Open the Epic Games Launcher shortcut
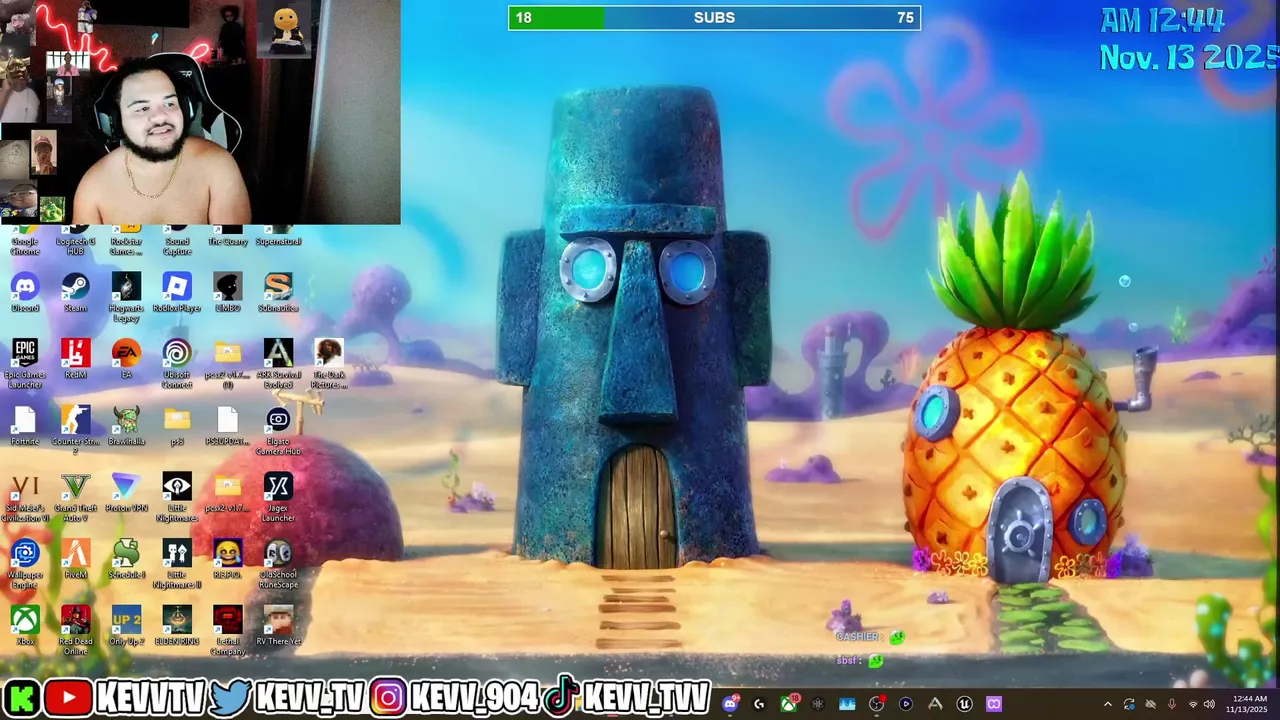The width and height of the screenshot is (1280, 720). tap(25, 363)
